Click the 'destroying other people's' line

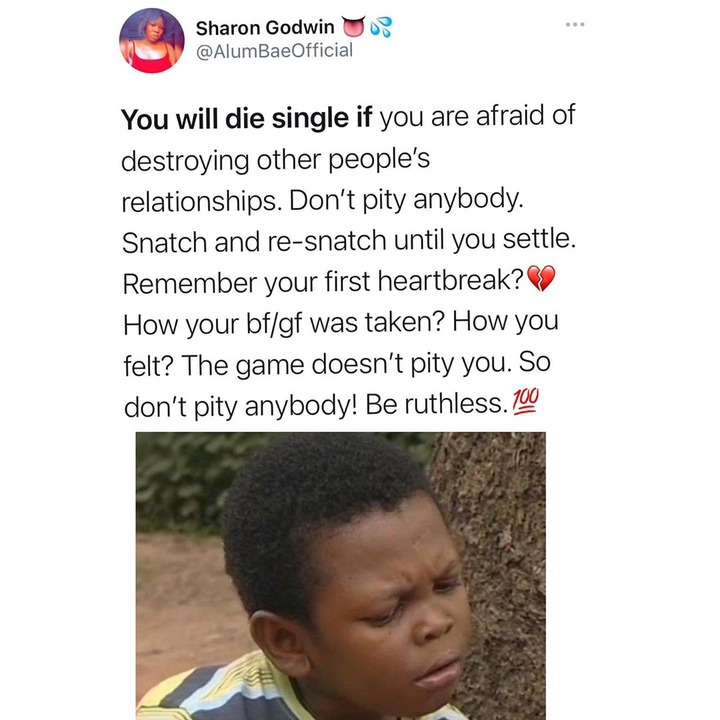click(x=276, y=161)
